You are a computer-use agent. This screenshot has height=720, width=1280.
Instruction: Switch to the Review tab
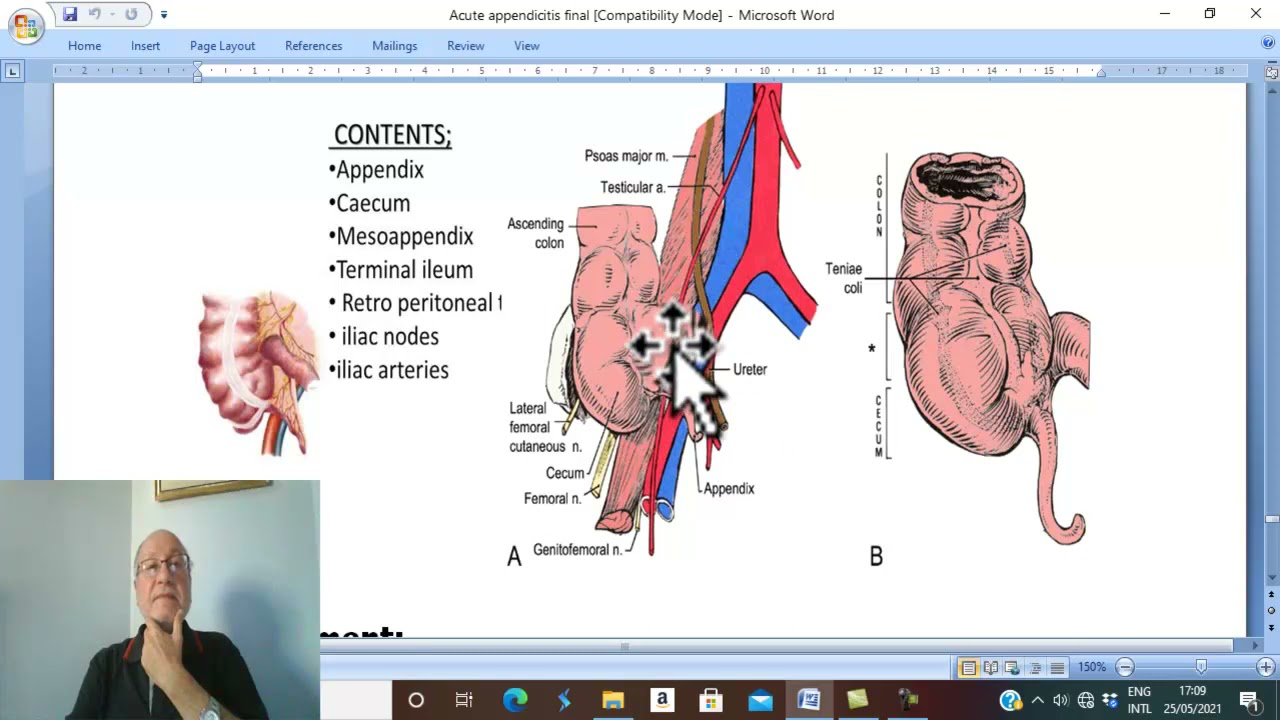point(465,46)
